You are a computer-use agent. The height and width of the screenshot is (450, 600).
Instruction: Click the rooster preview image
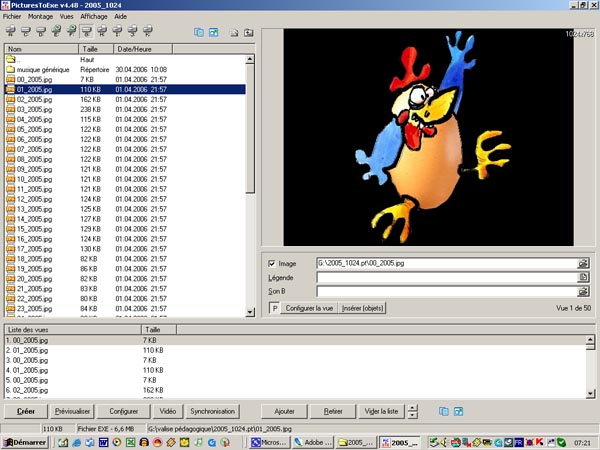(428, 137)
